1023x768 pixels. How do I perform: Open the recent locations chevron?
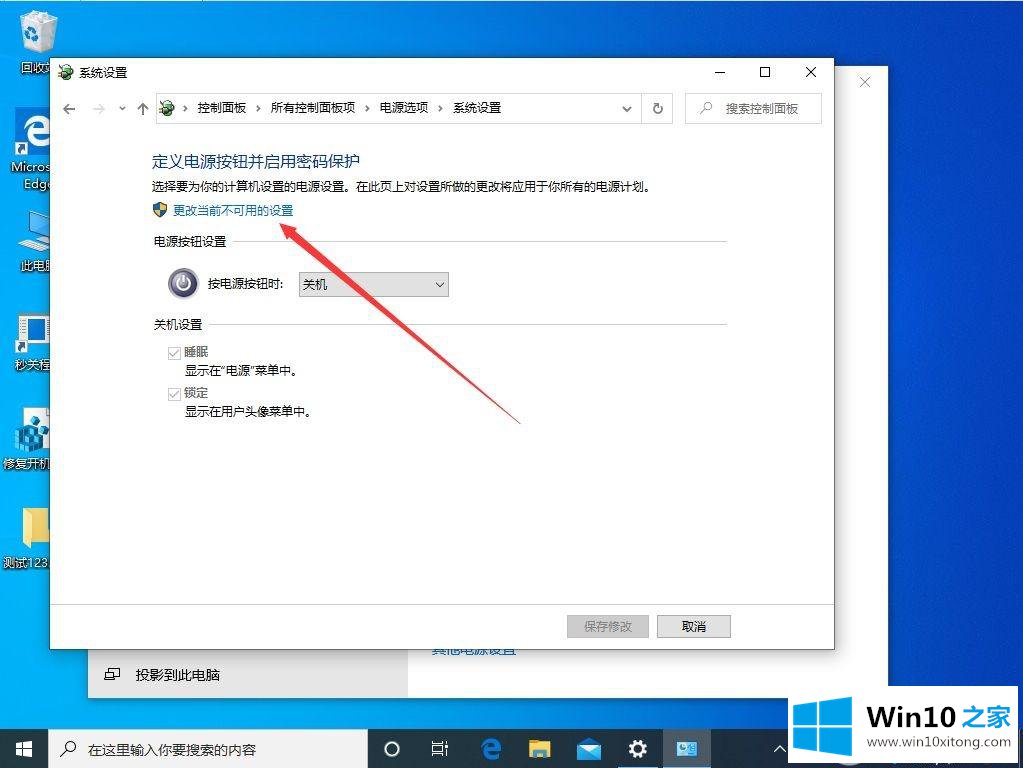[x=122, y=109]
